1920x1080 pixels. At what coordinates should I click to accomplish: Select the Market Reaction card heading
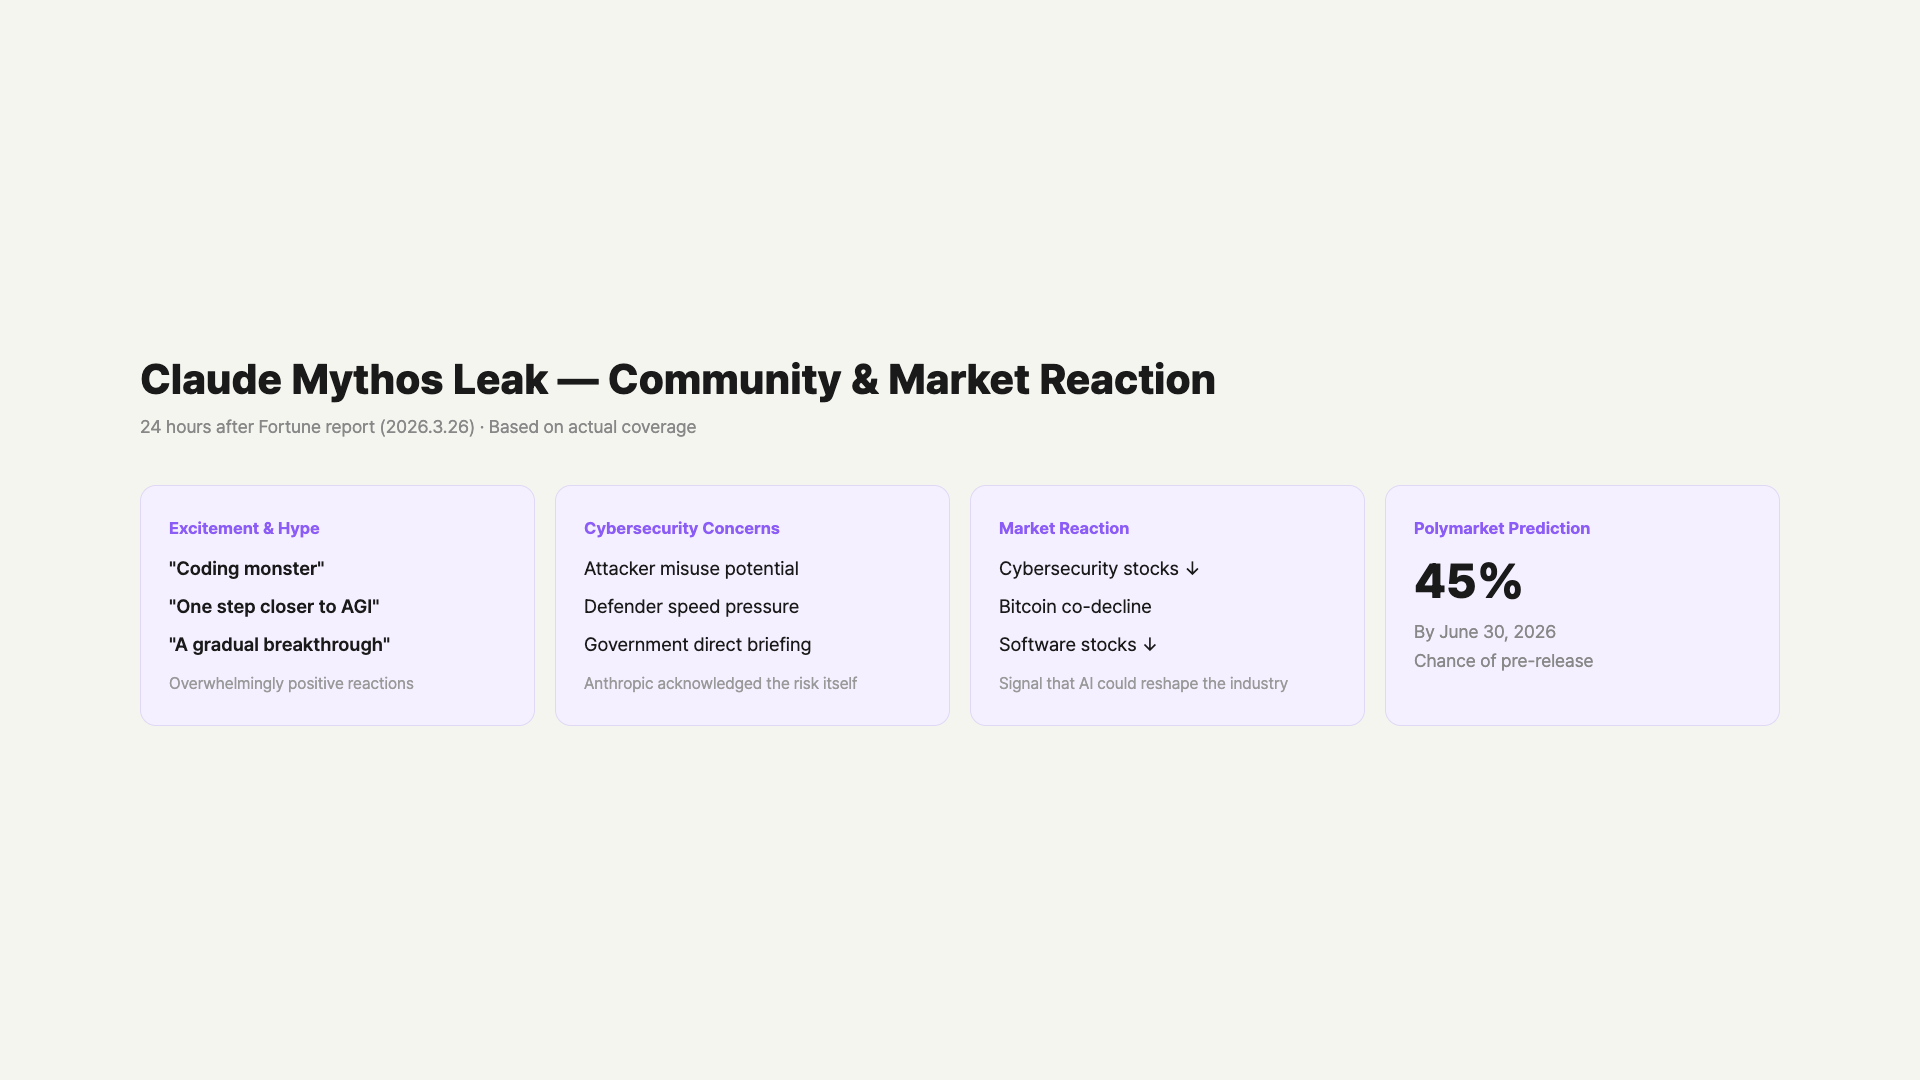(1063, 528)
